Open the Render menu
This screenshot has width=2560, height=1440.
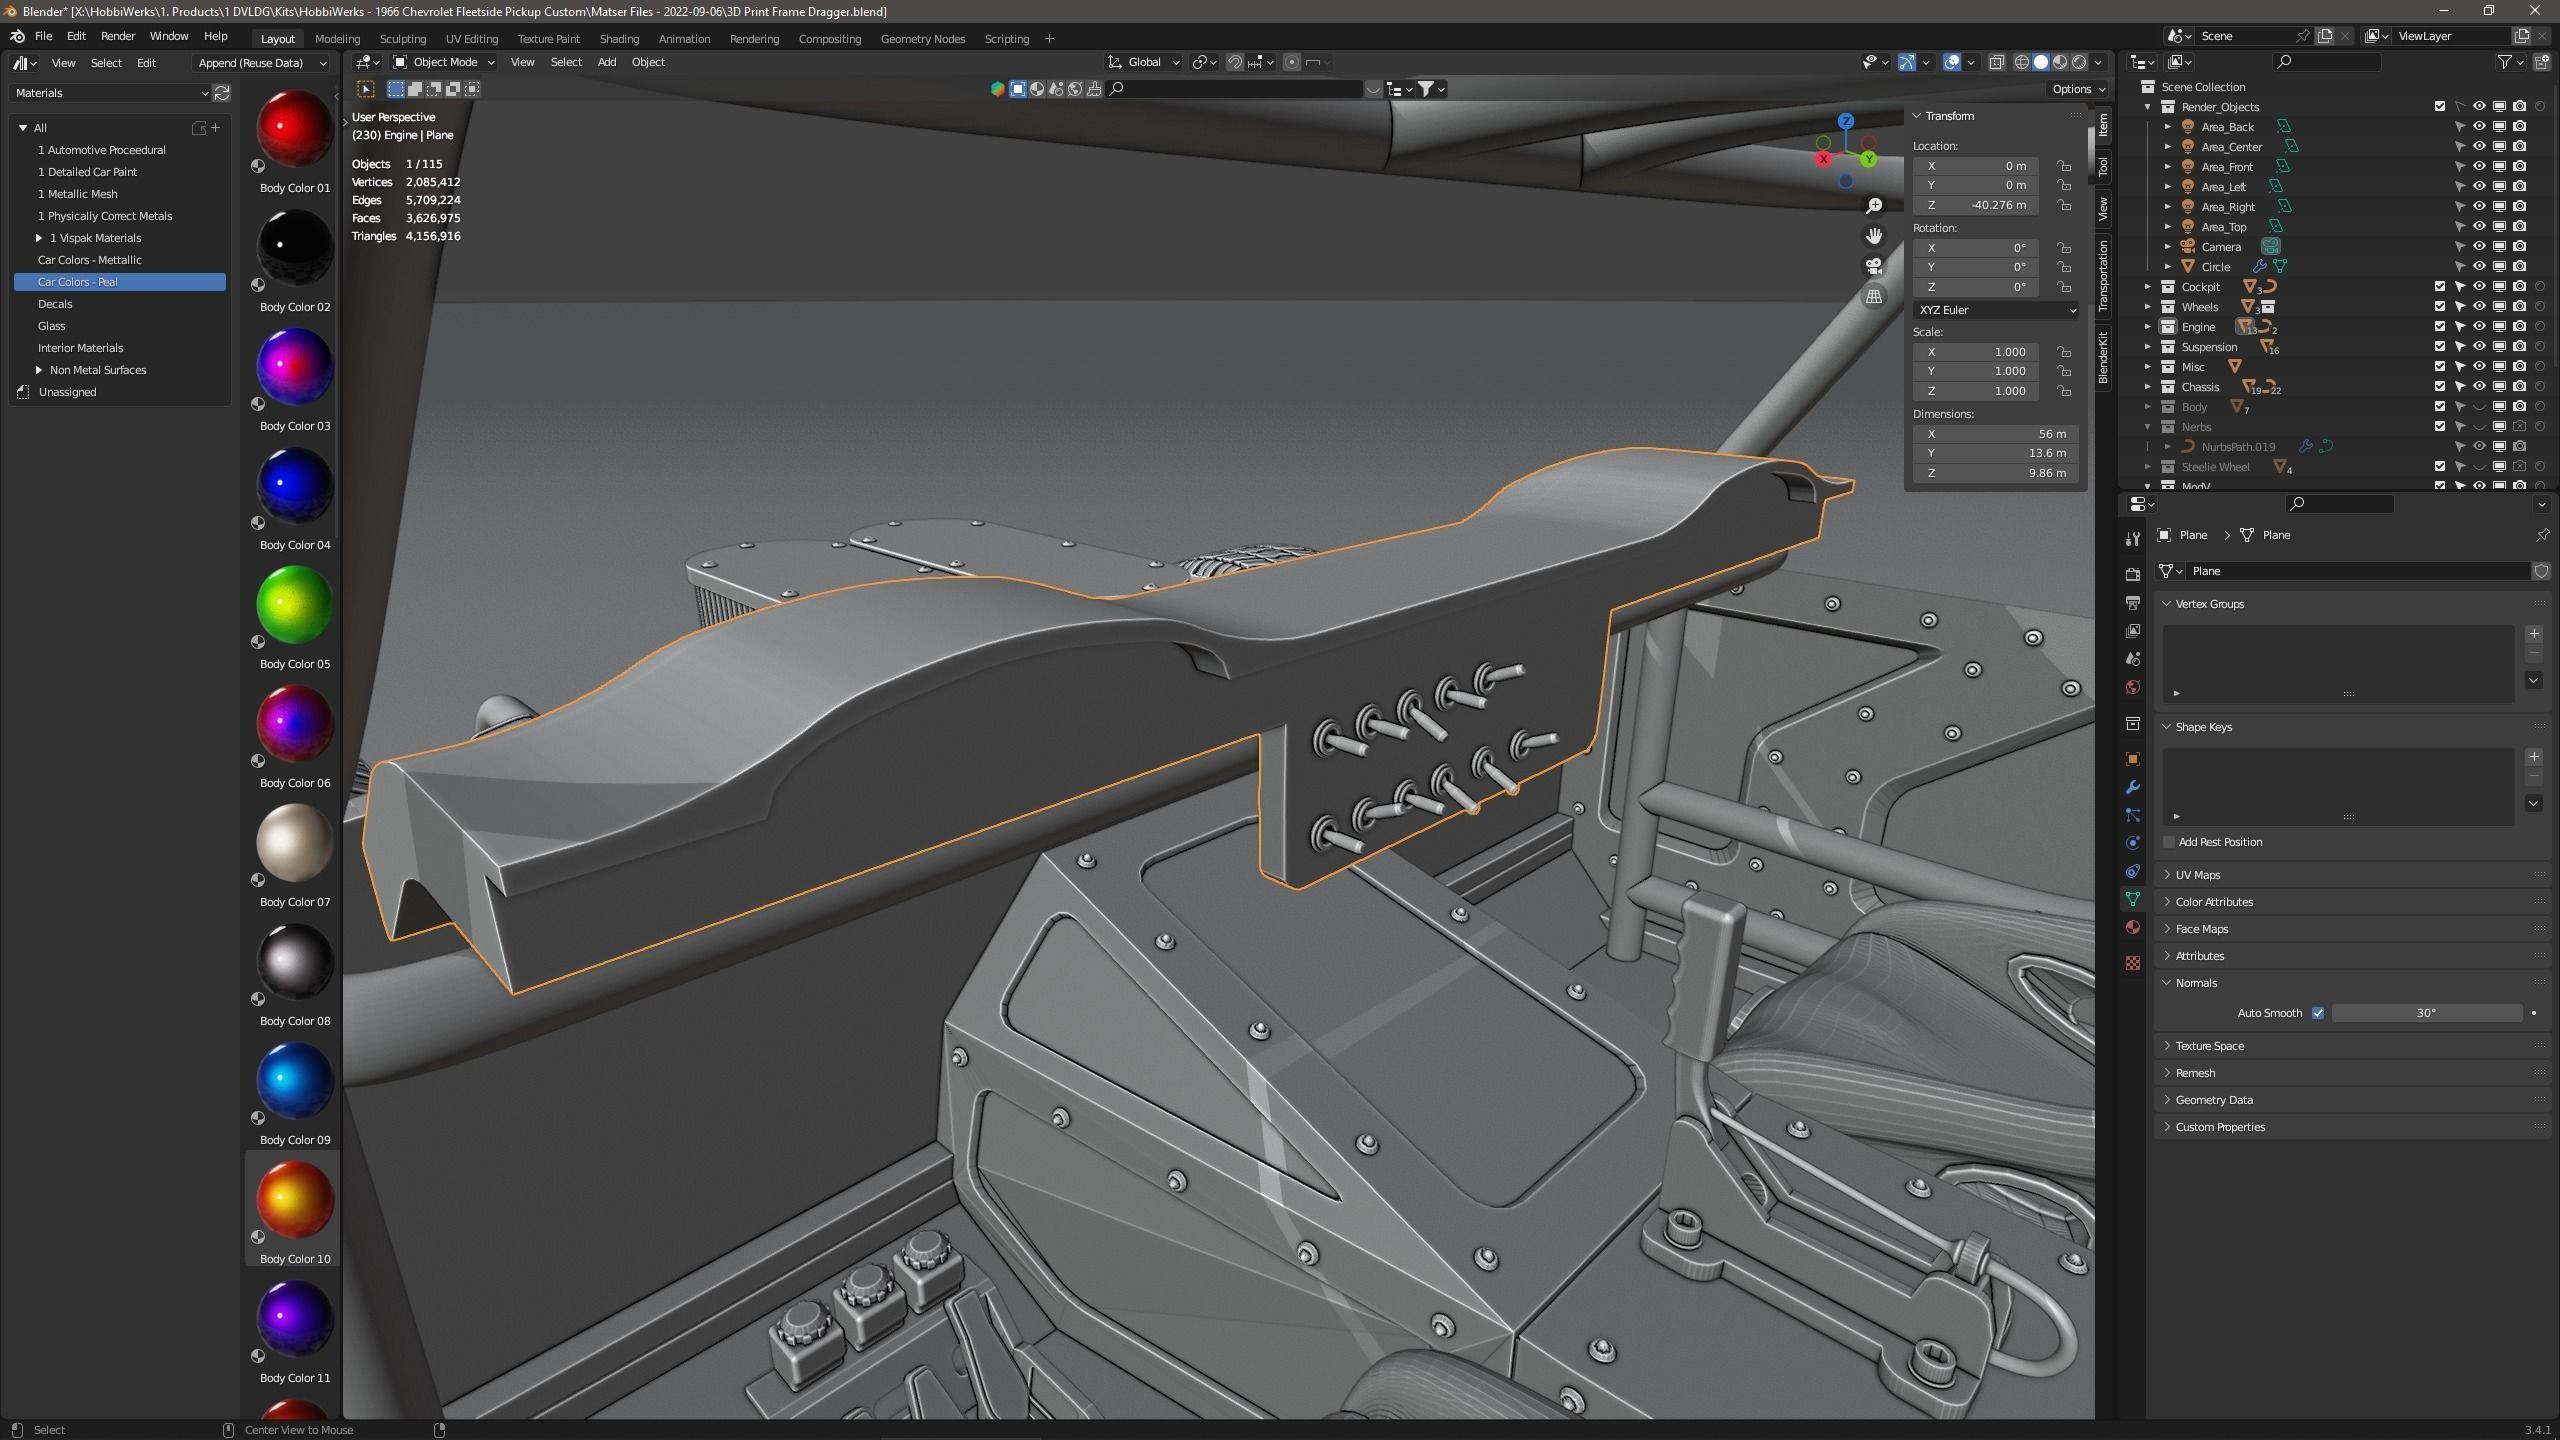coord(117,36)
